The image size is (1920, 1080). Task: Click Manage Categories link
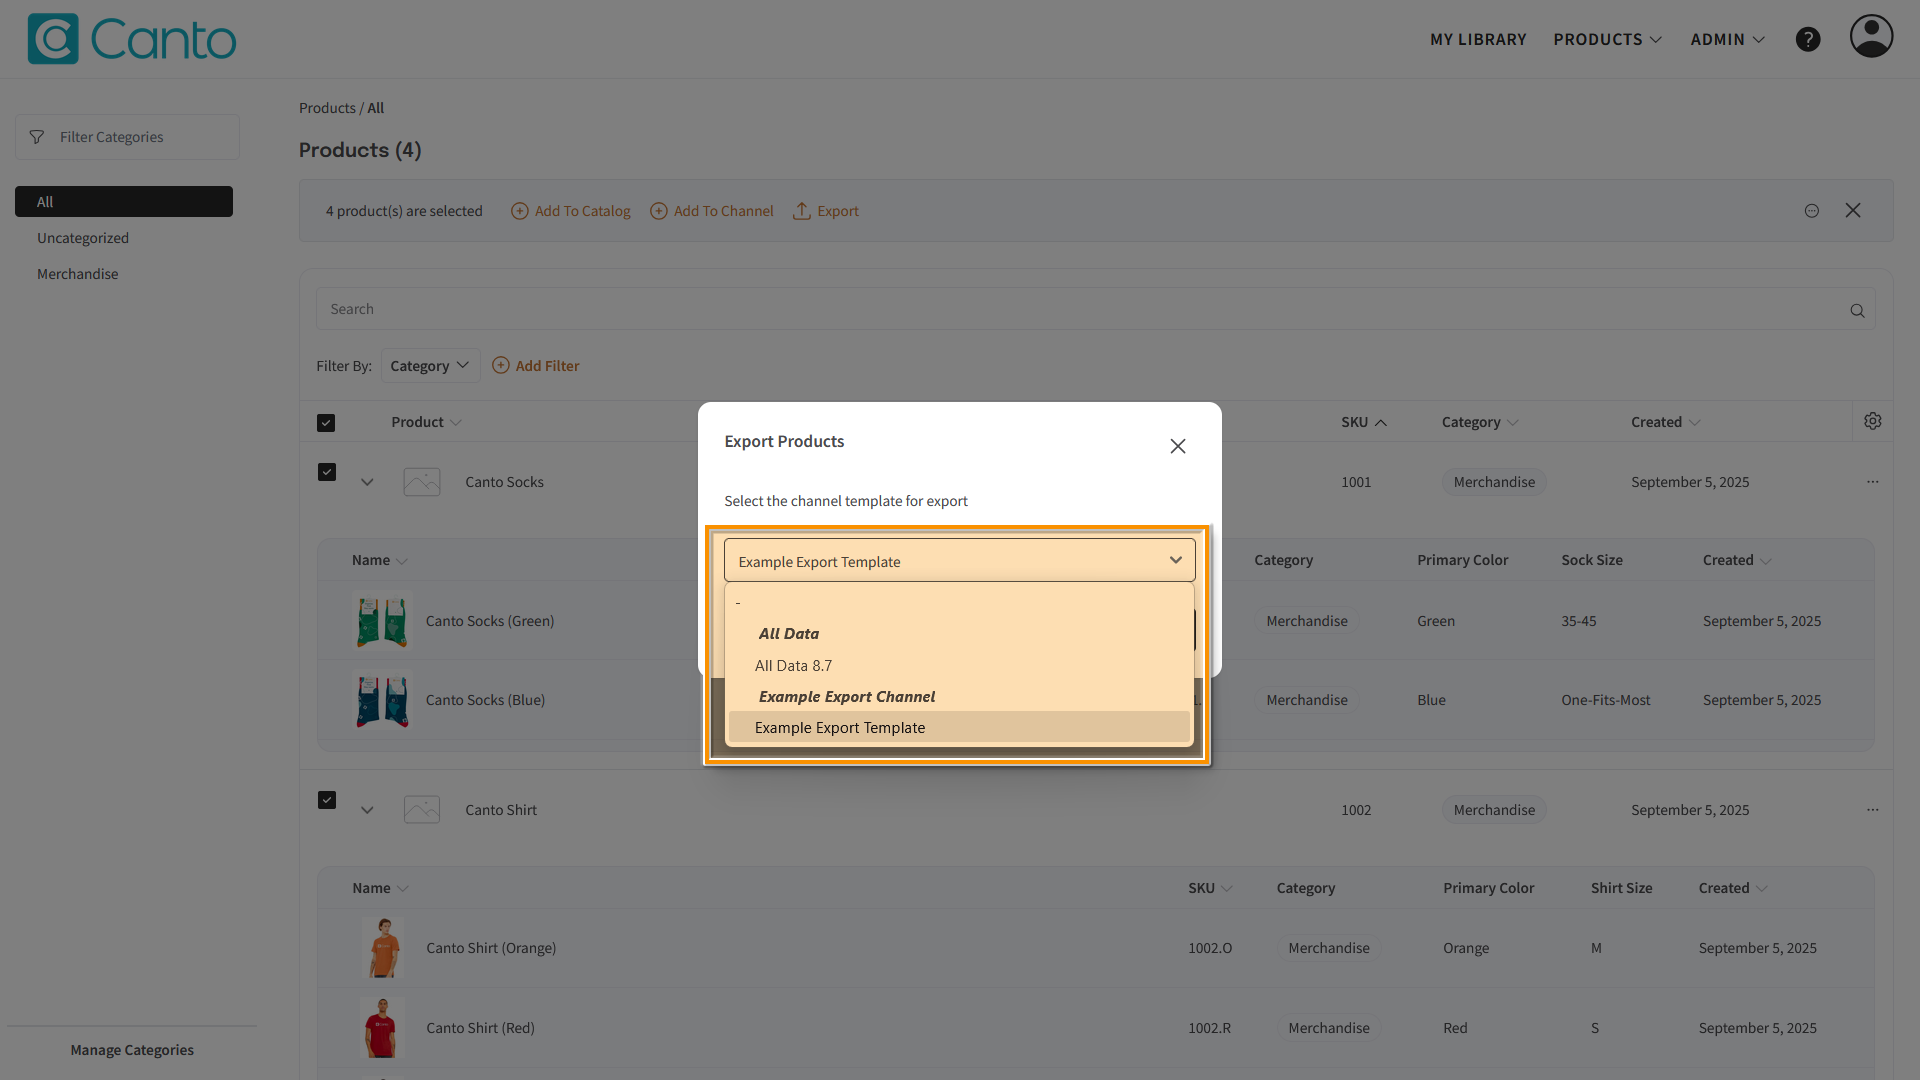(x=132, y=1050)
